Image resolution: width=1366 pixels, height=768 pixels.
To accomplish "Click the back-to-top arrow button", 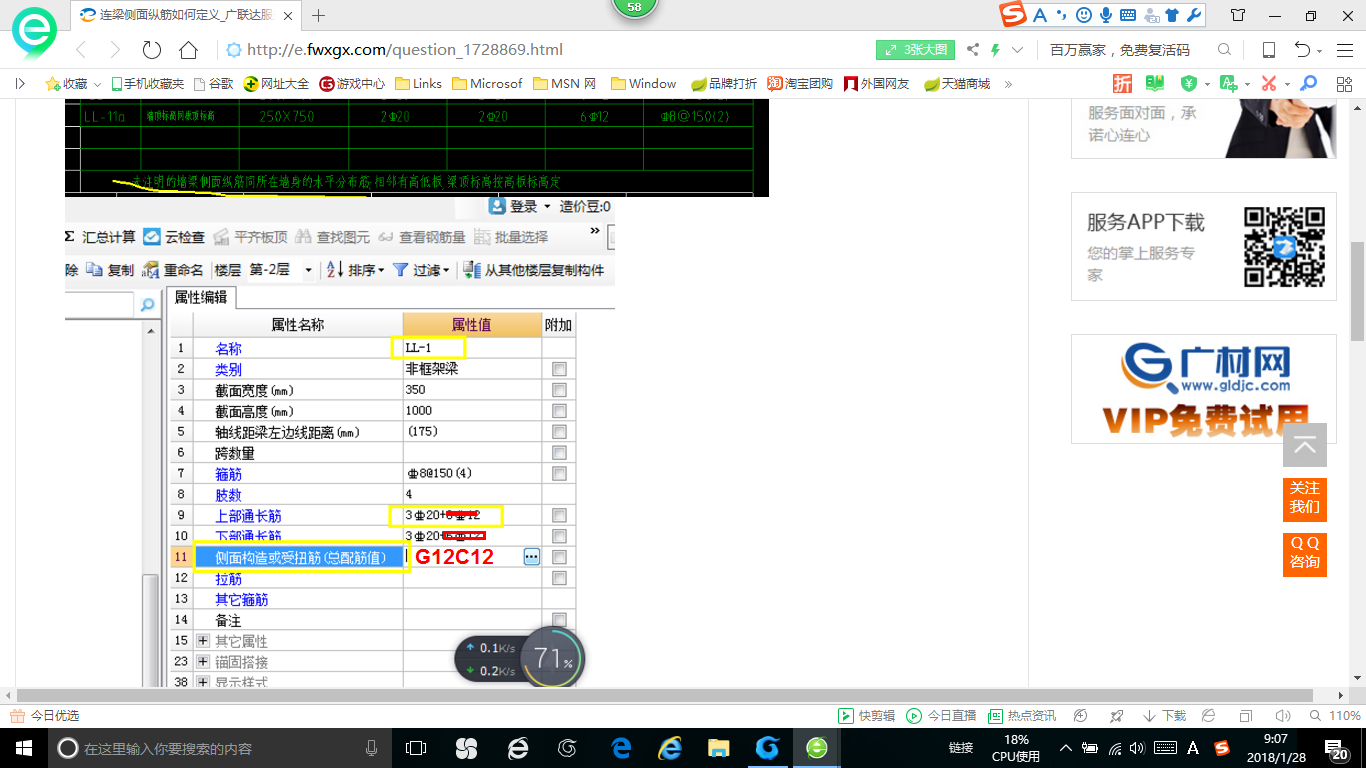I will coord(1305,445).
